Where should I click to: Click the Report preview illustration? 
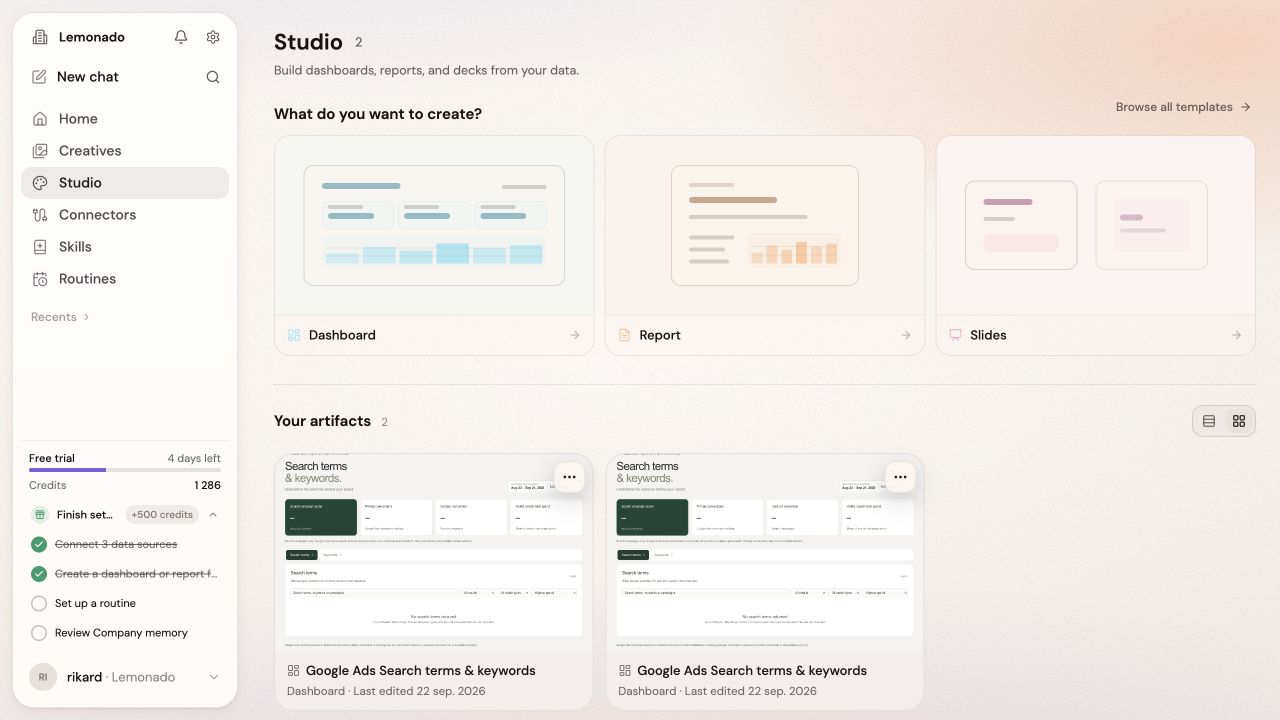765,225
